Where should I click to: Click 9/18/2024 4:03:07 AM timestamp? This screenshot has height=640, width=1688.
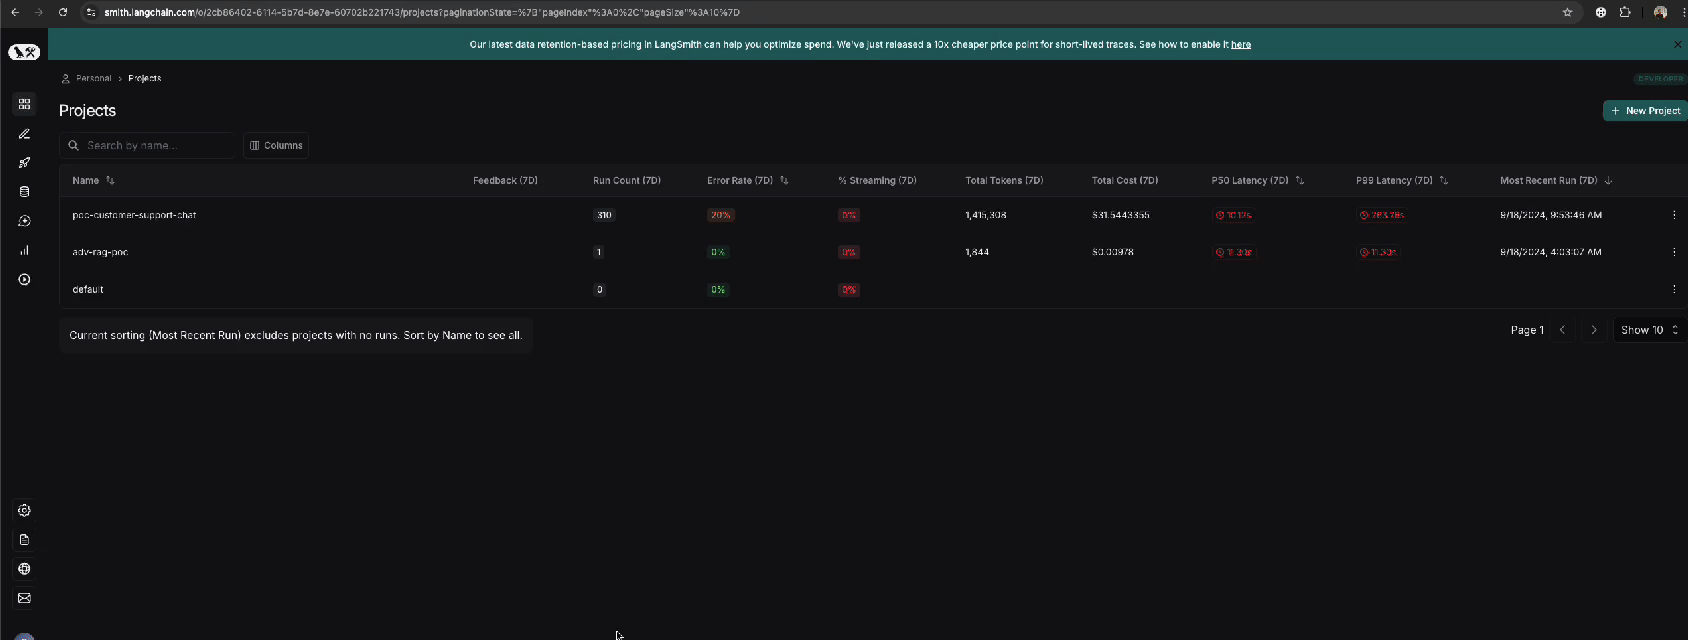coord(1551,252)
